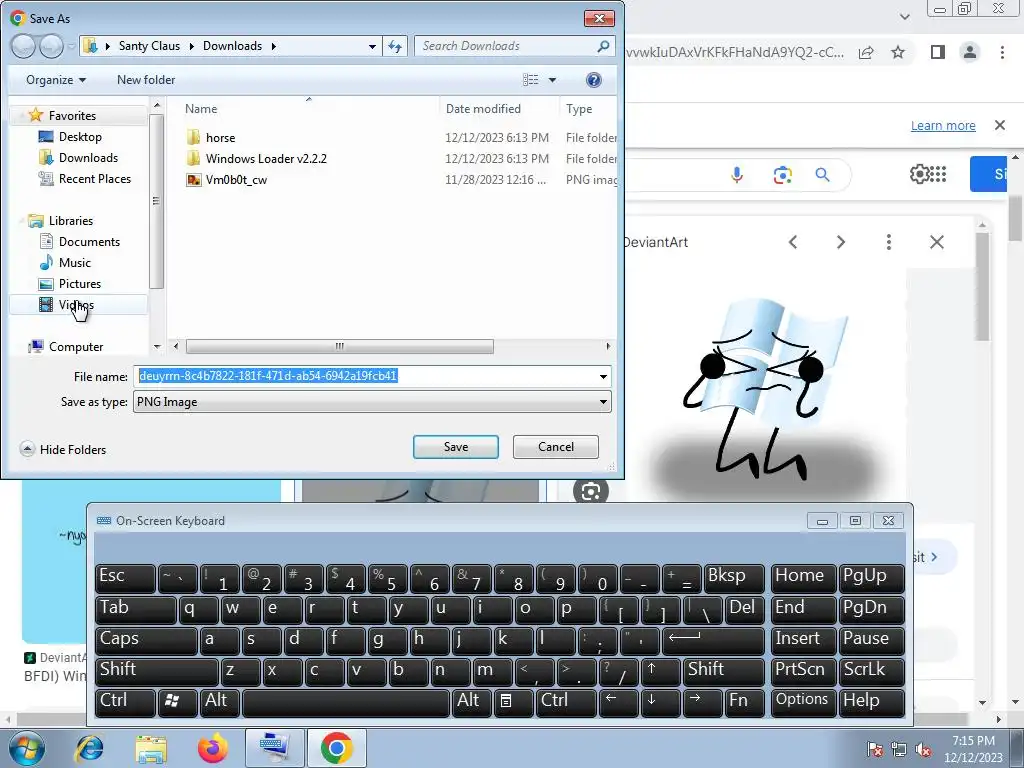
Task: Select Desktop in the navigation pane
Action: 80,136
